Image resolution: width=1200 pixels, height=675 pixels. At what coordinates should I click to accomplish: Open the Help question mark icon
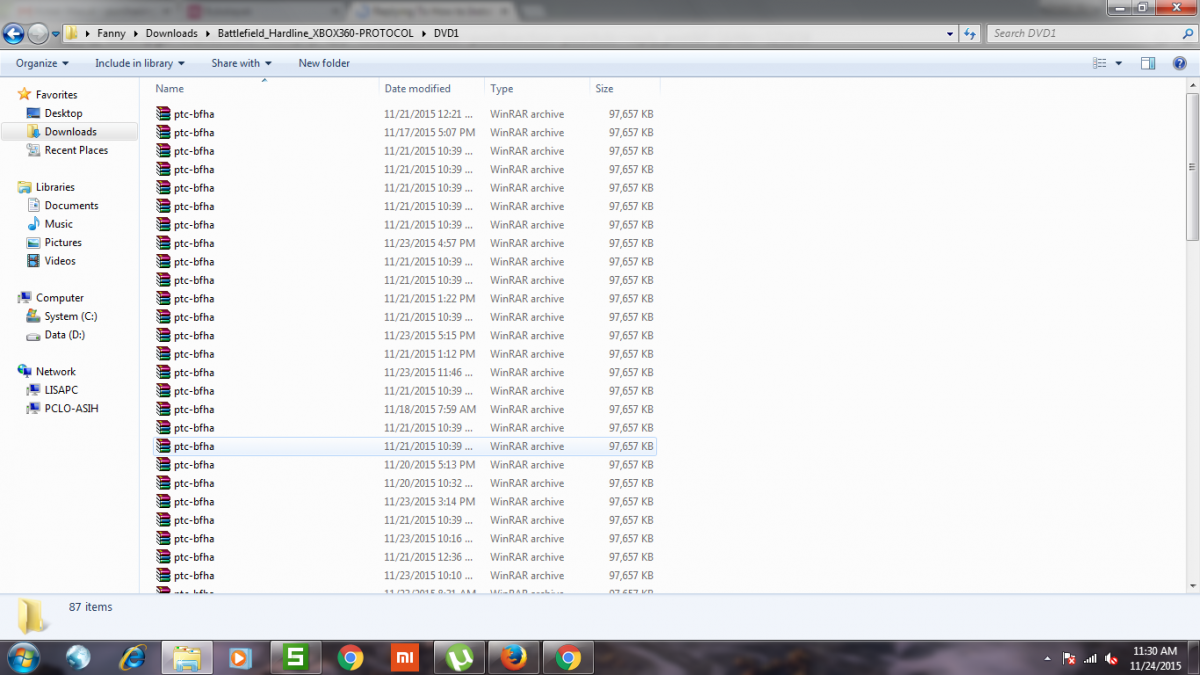click(1180, 63)
